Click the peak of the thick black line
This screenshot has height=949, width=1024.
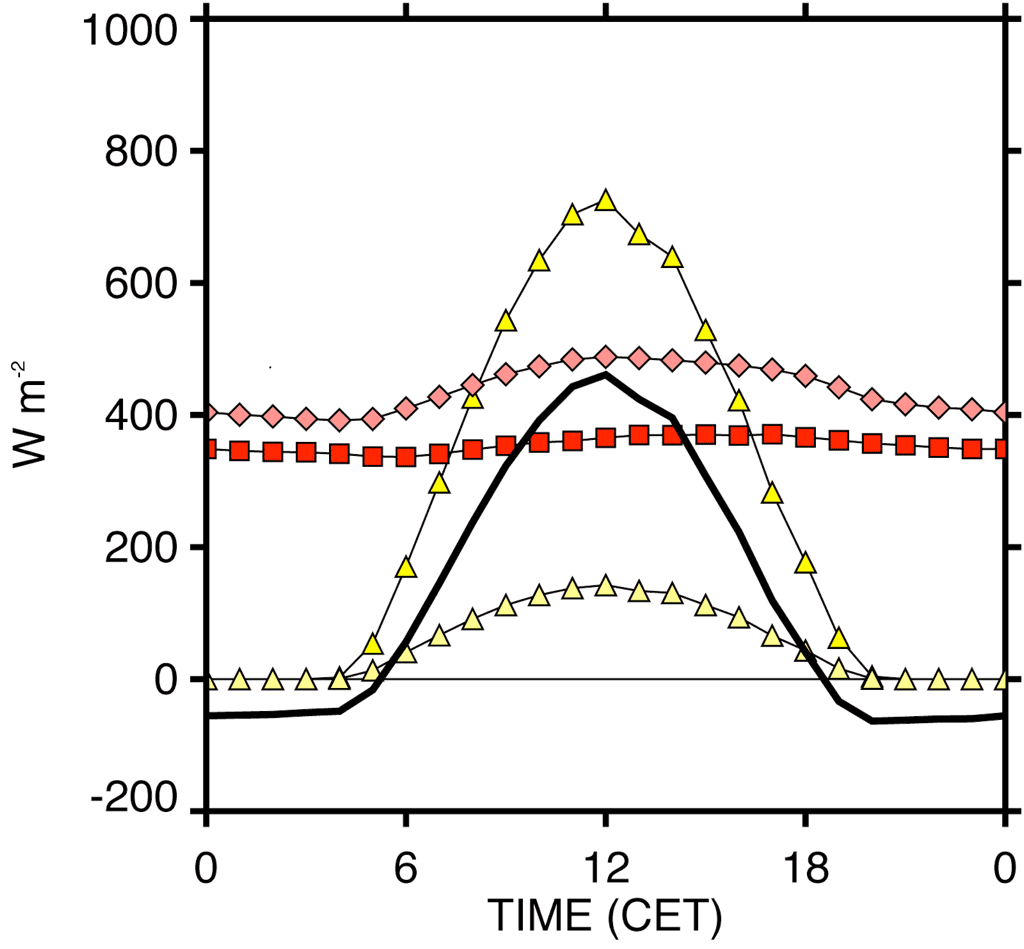(x=605, y=377)
